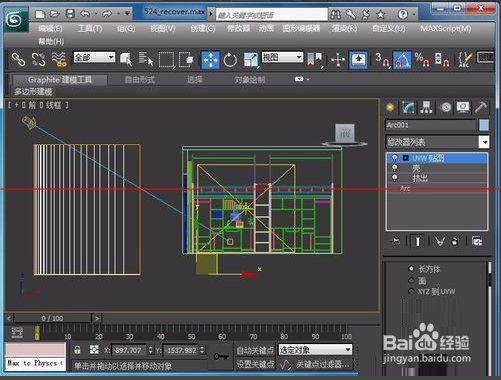This screenshot has width=501, height=380.
Task: Activate the Select Object tool
Action: (x=126, y=60)
